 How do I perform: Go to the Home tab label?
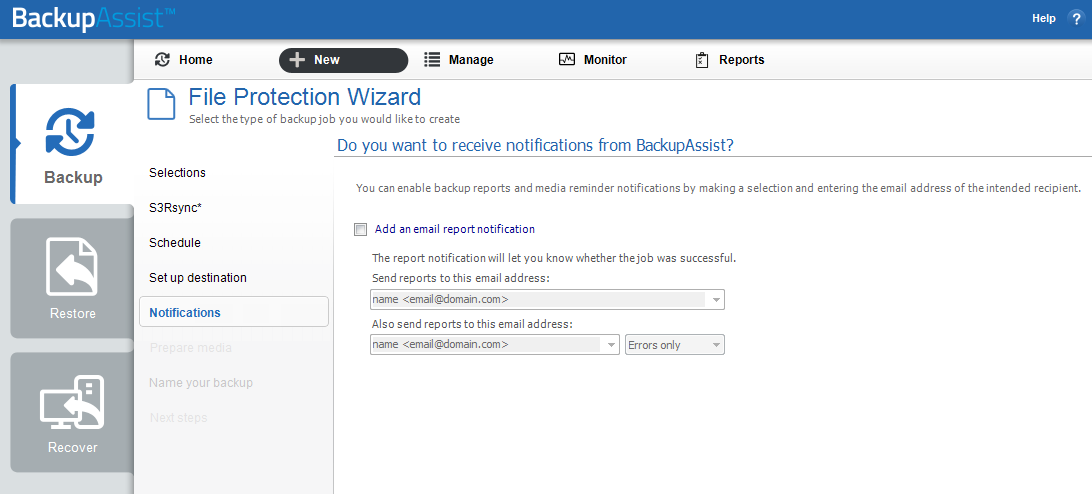pos(196,60)
